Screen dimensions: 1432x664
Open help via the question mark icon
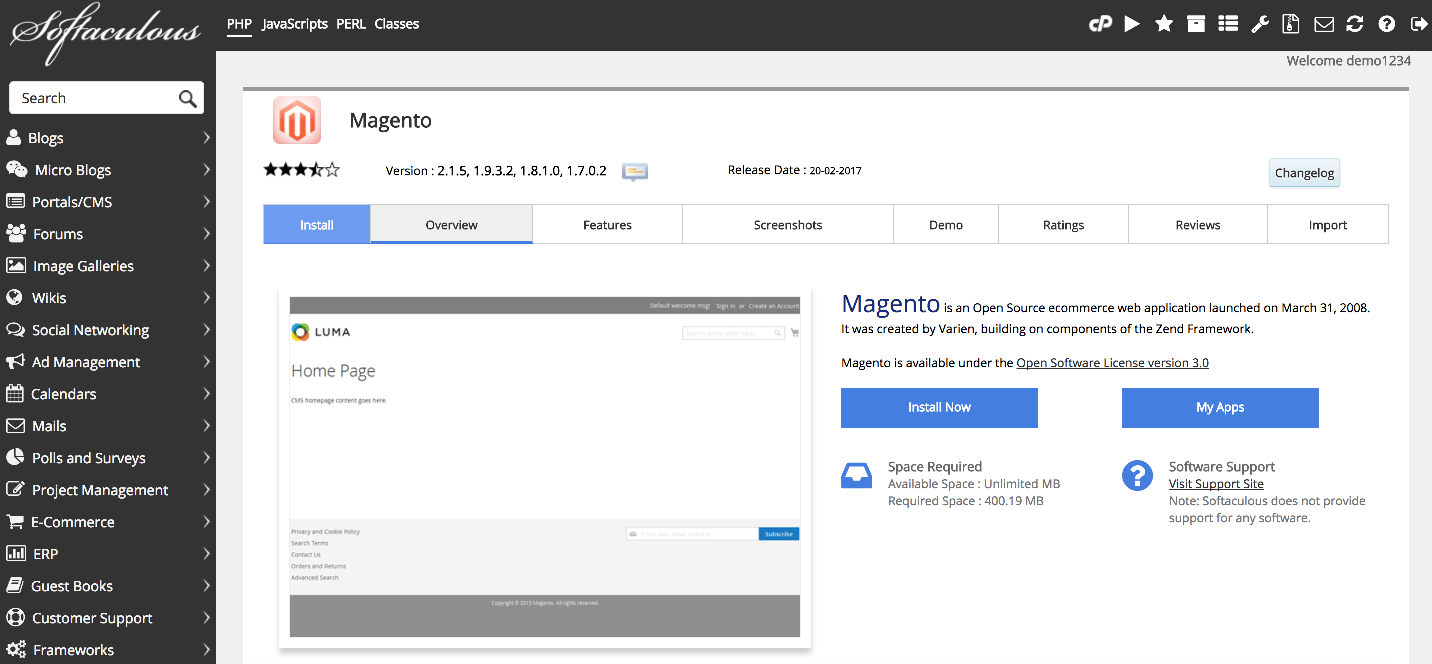click(1387, 24)
